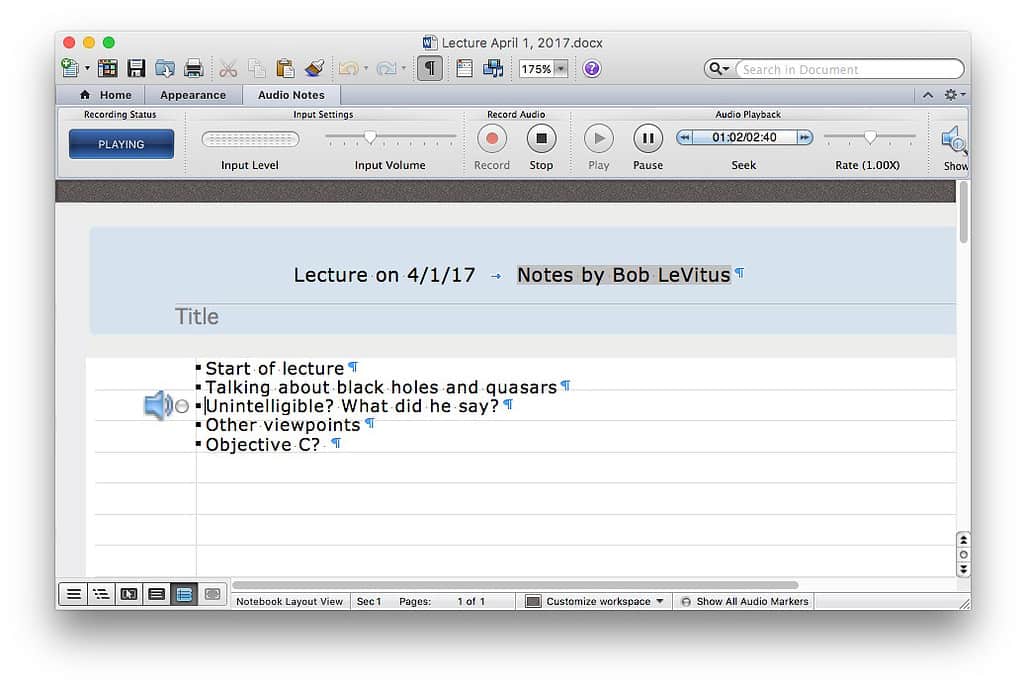Pause the audio playback

648,138
